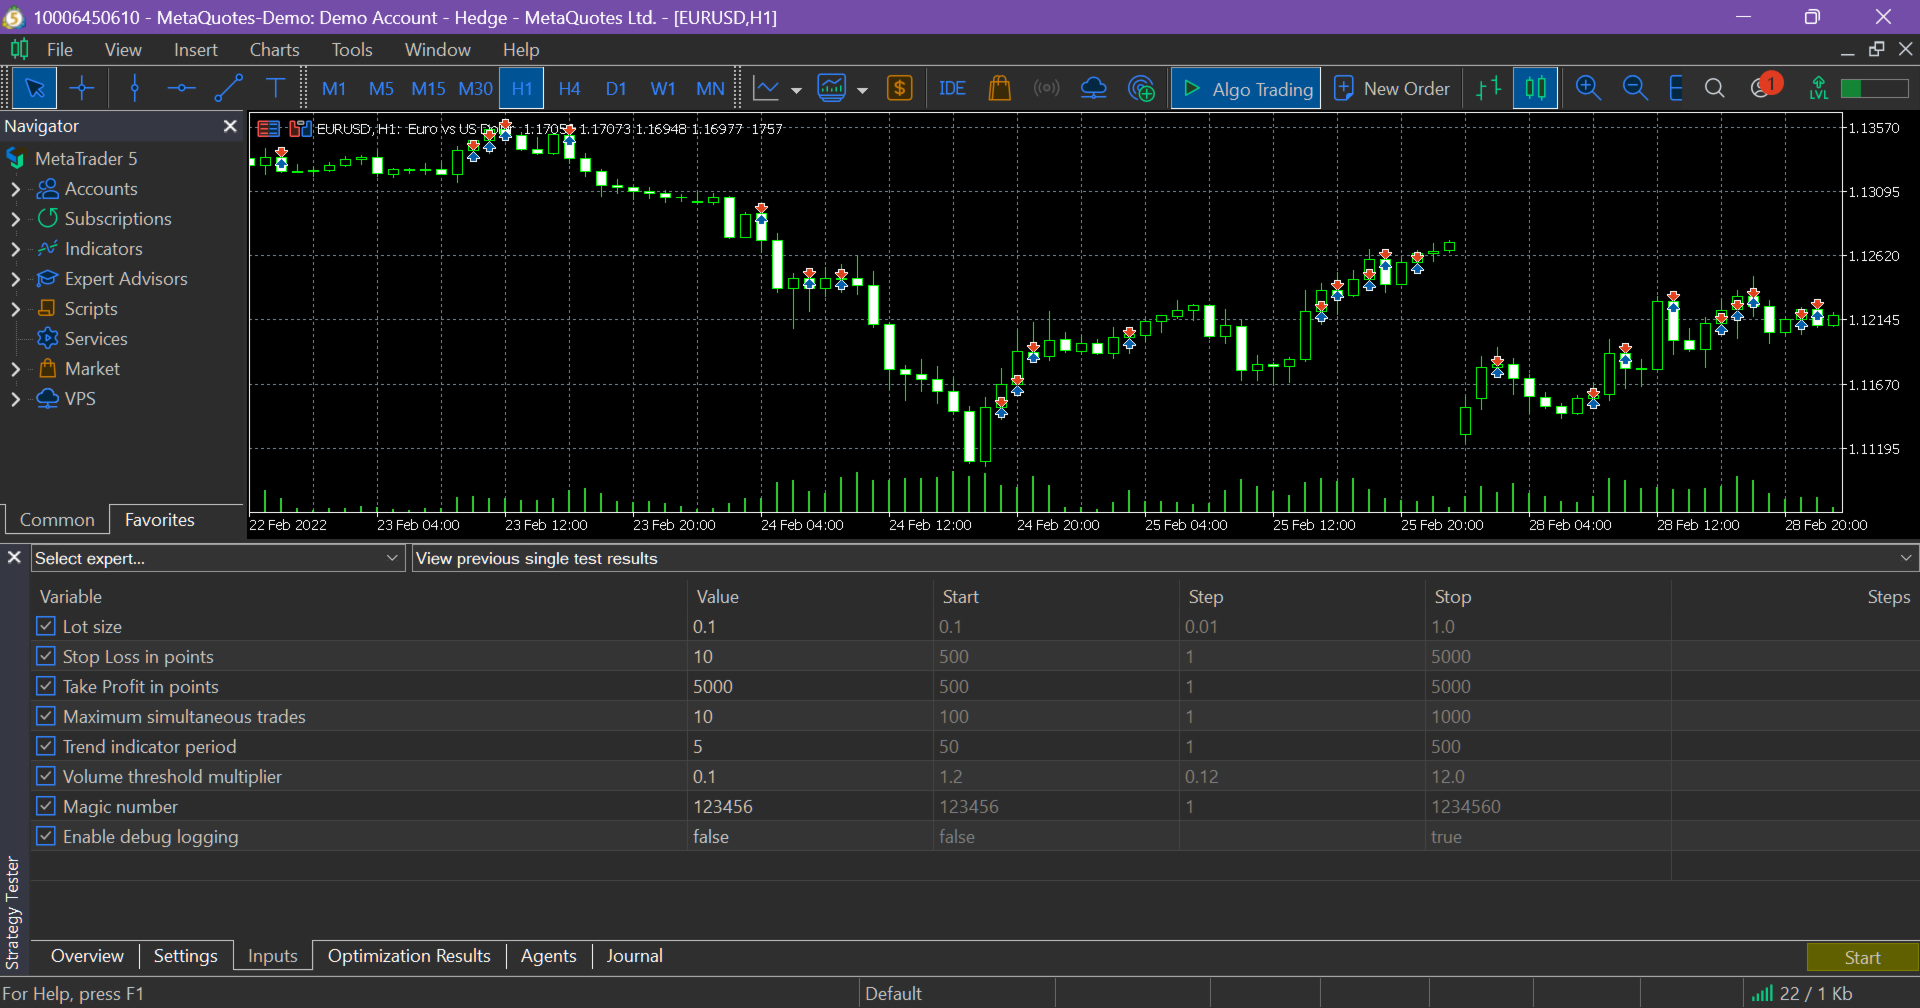Viewport: 1920px width, 1008px height.
Task: Set timeframe to D1
Action: point(616,89)
